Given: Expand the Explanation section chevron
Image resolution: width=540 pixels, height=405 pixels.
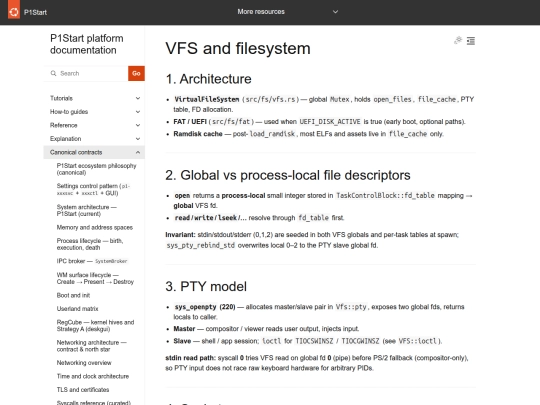Looking at the screenshot, I should [x=138, y=138].
